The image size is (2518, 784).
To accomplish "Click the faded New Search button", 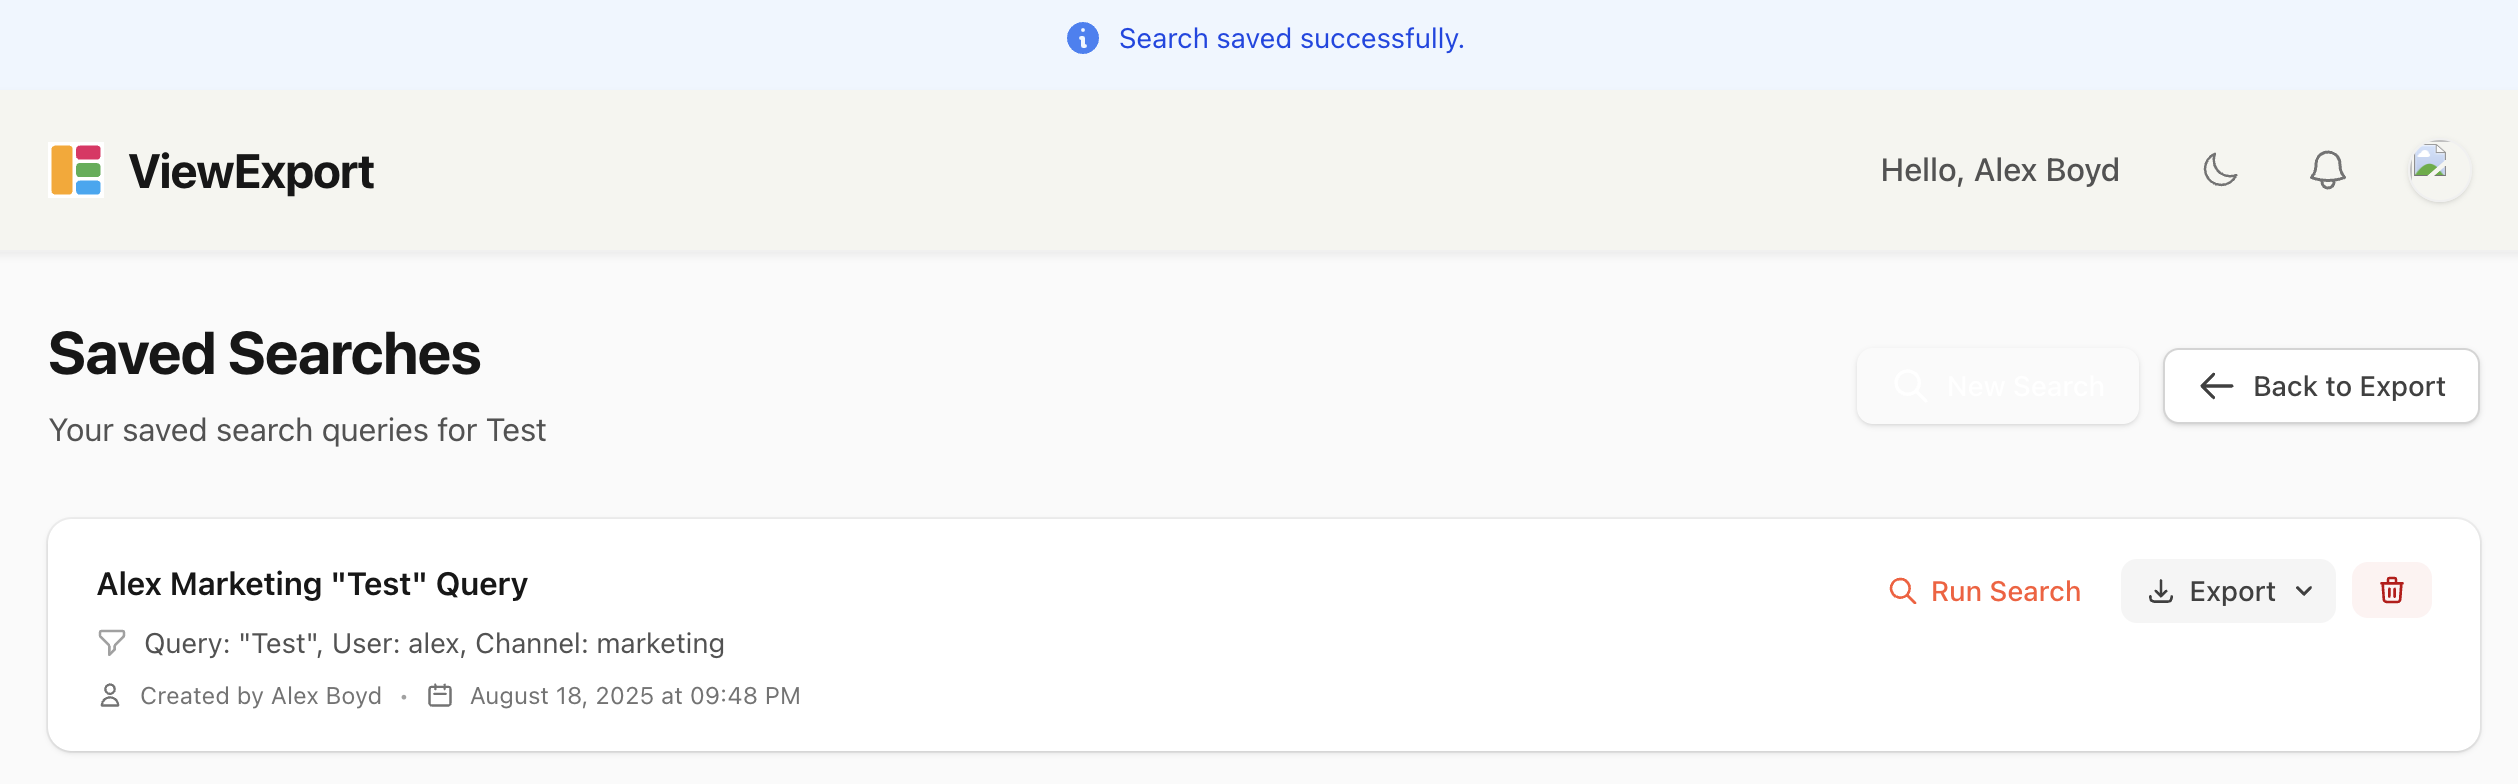I will coord(1997,386).
